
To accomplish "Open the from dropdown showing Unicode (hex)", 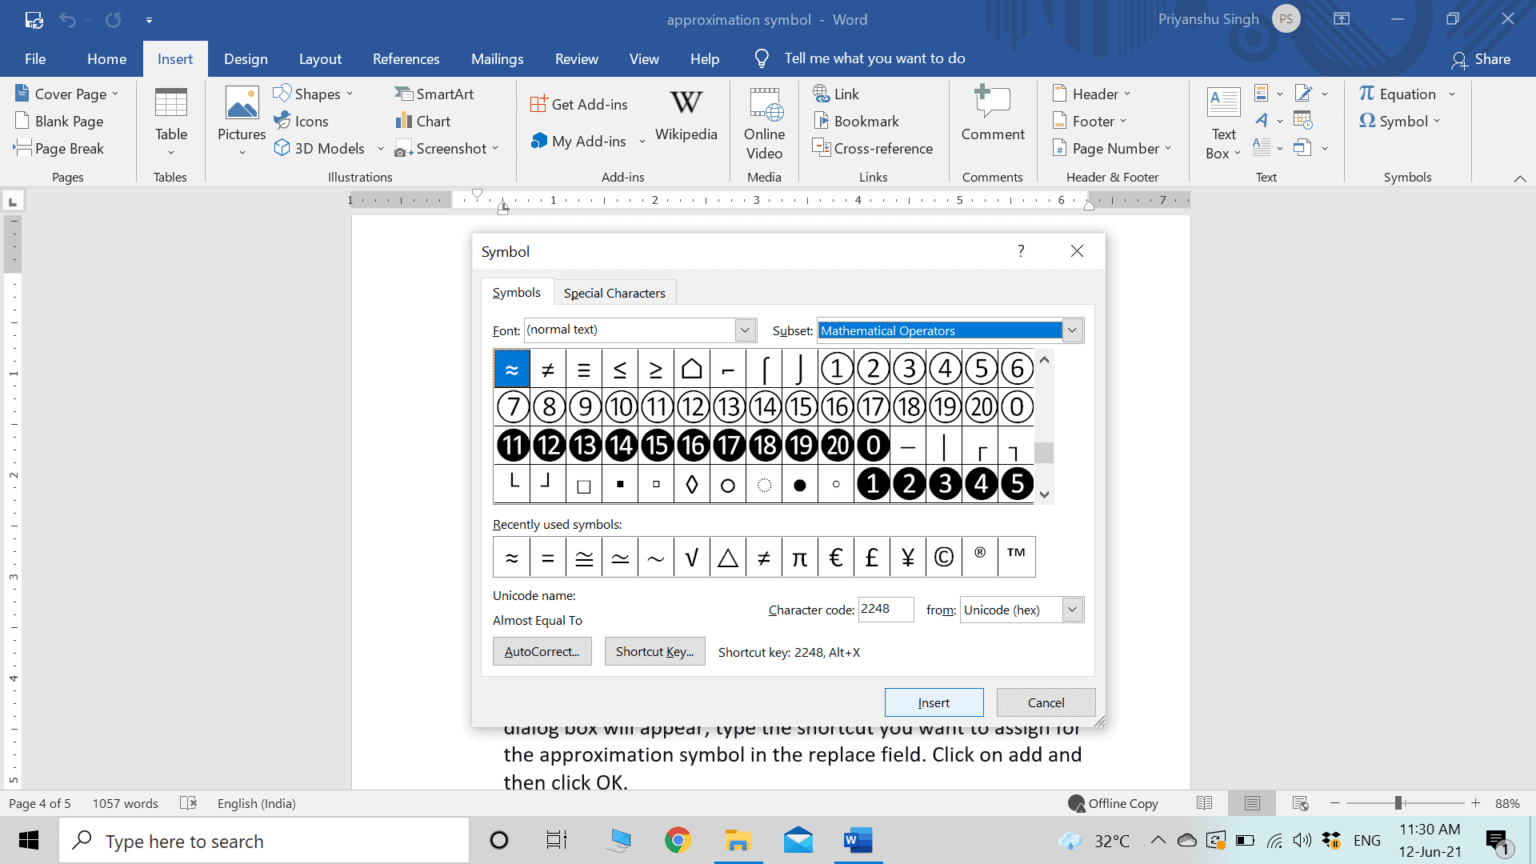I will (x=1071, y=609).
